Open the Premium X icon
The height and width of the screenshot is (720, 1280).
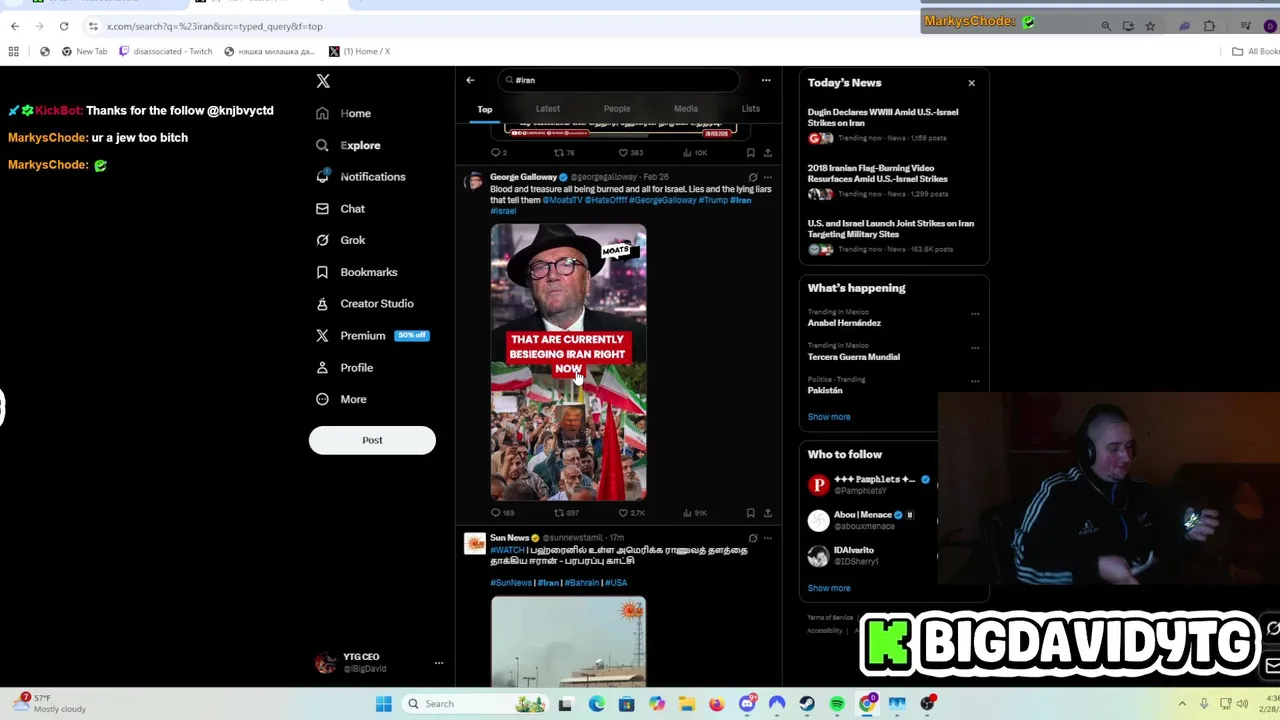coord(322,335)
